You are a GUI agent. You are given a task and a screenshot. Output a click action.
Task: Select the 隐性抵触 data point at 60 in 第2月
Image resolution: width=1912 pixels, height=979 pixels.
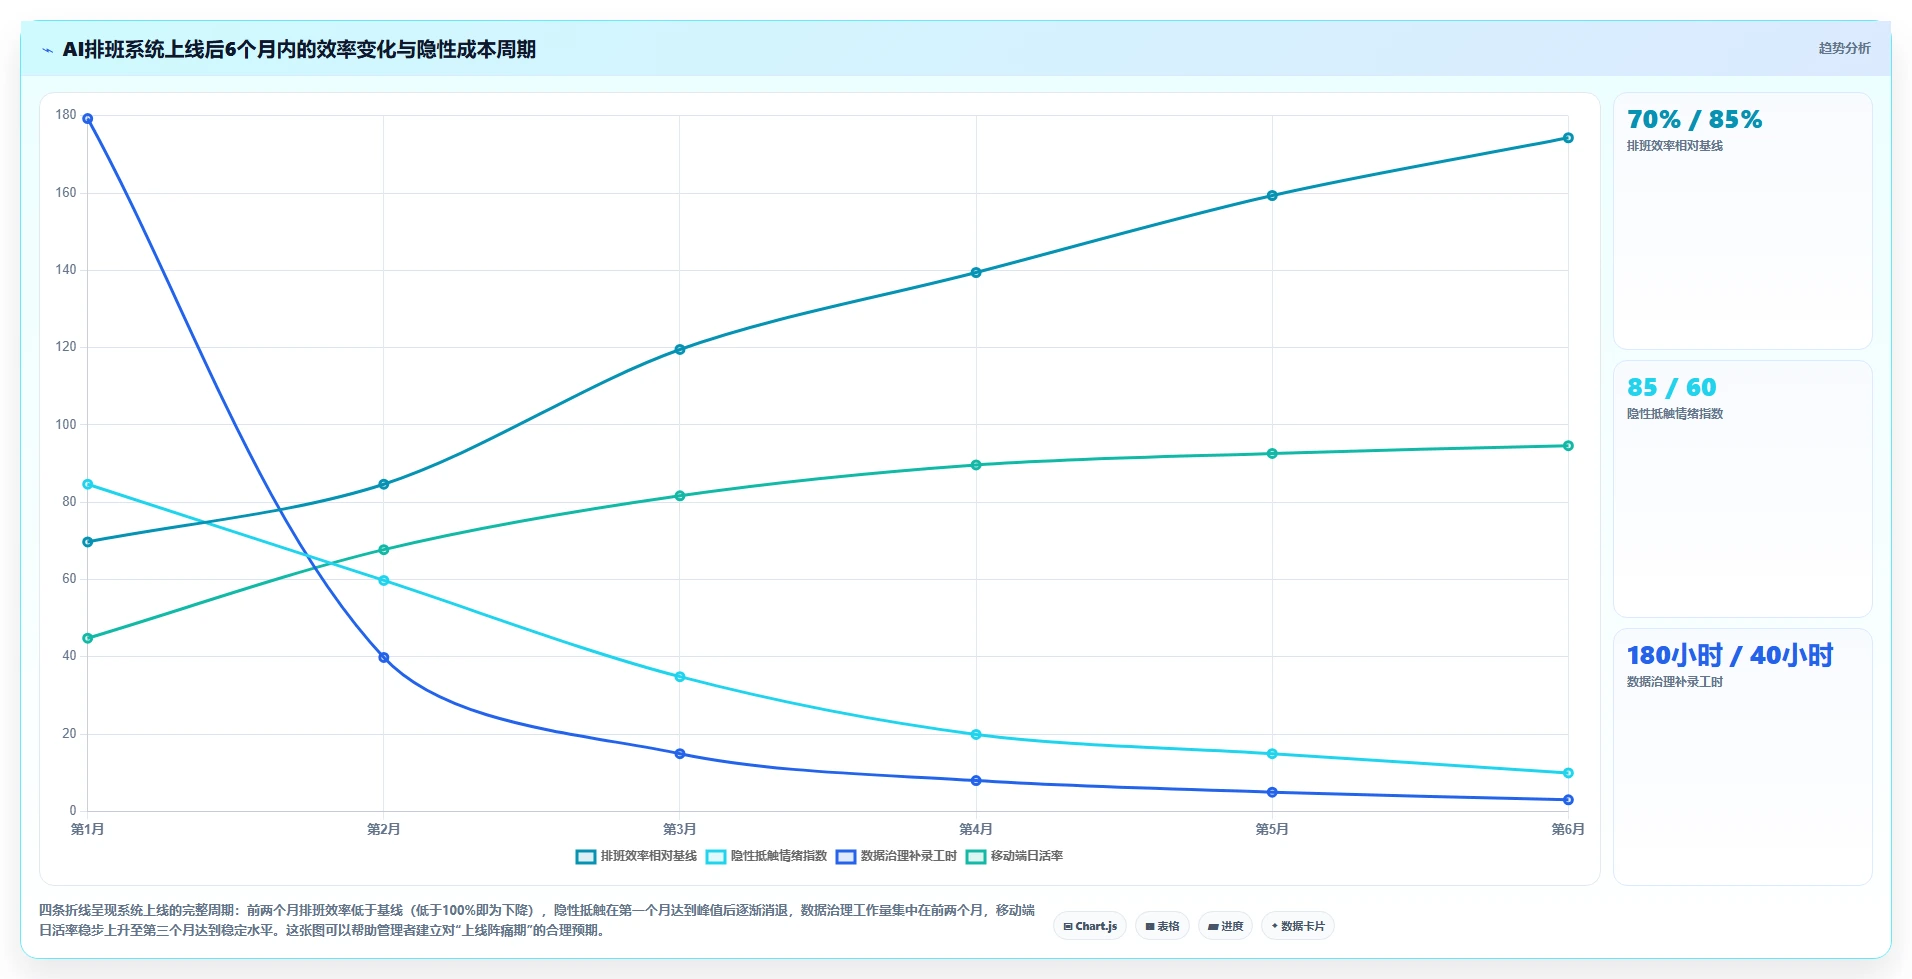[x=384, y=581]
